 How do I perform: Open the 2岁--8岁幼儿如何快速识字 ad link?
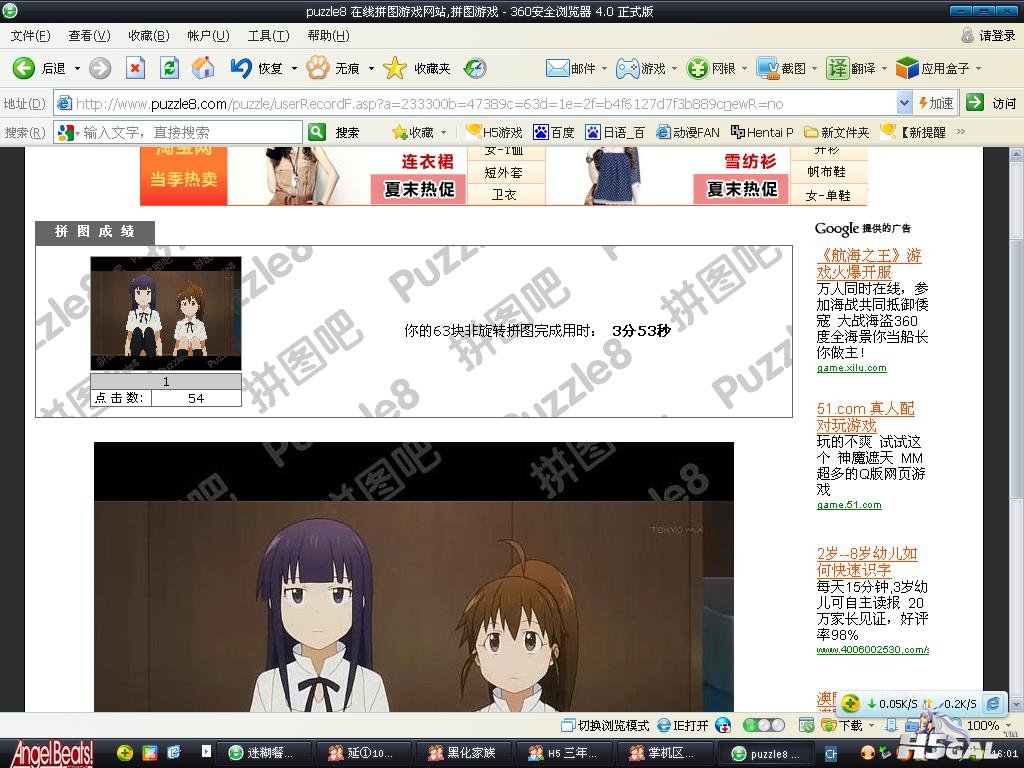[867, 562]
